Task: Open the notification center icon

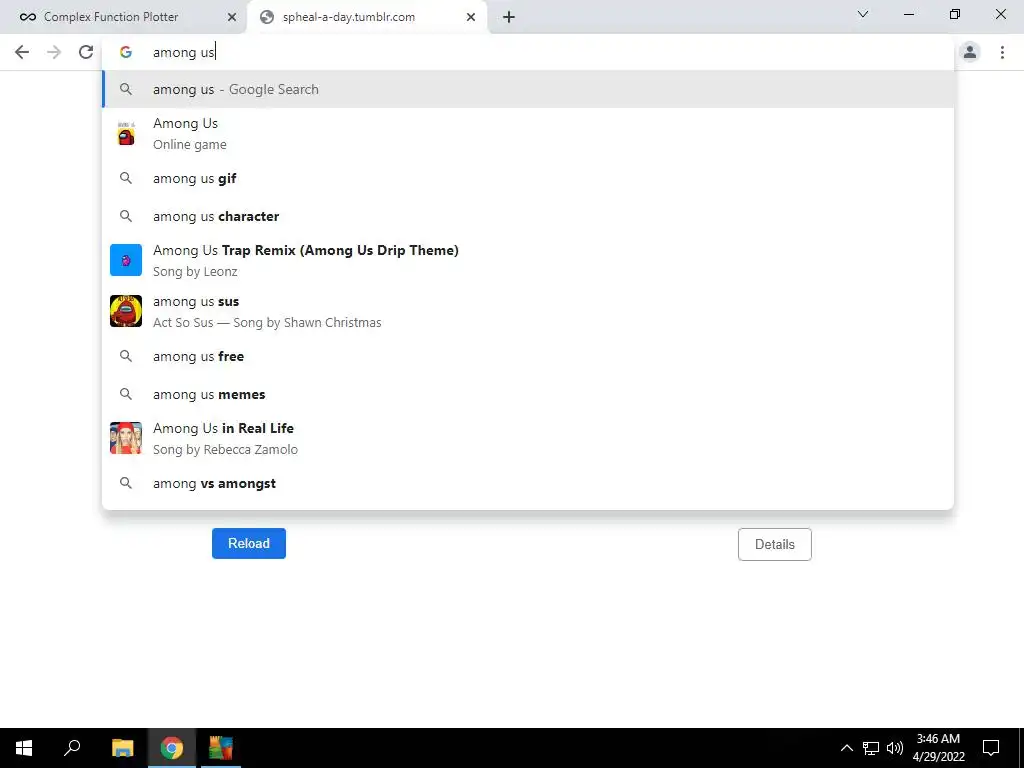Action: coord(991,748)
